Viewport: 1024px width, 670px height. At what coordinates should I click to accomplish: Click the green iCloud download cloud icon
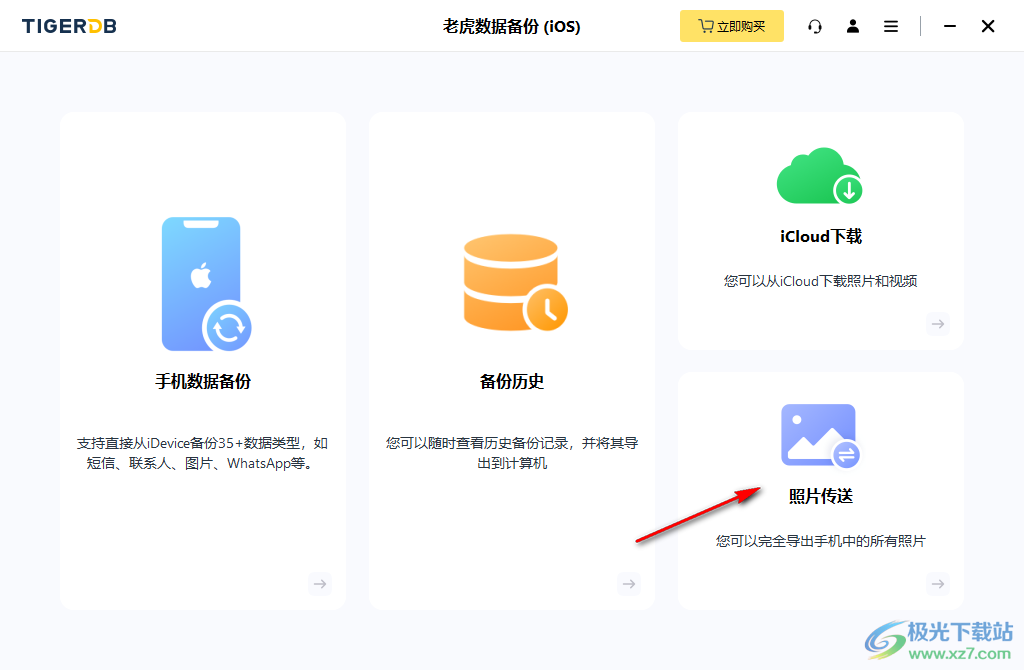[x=820, y=176]
